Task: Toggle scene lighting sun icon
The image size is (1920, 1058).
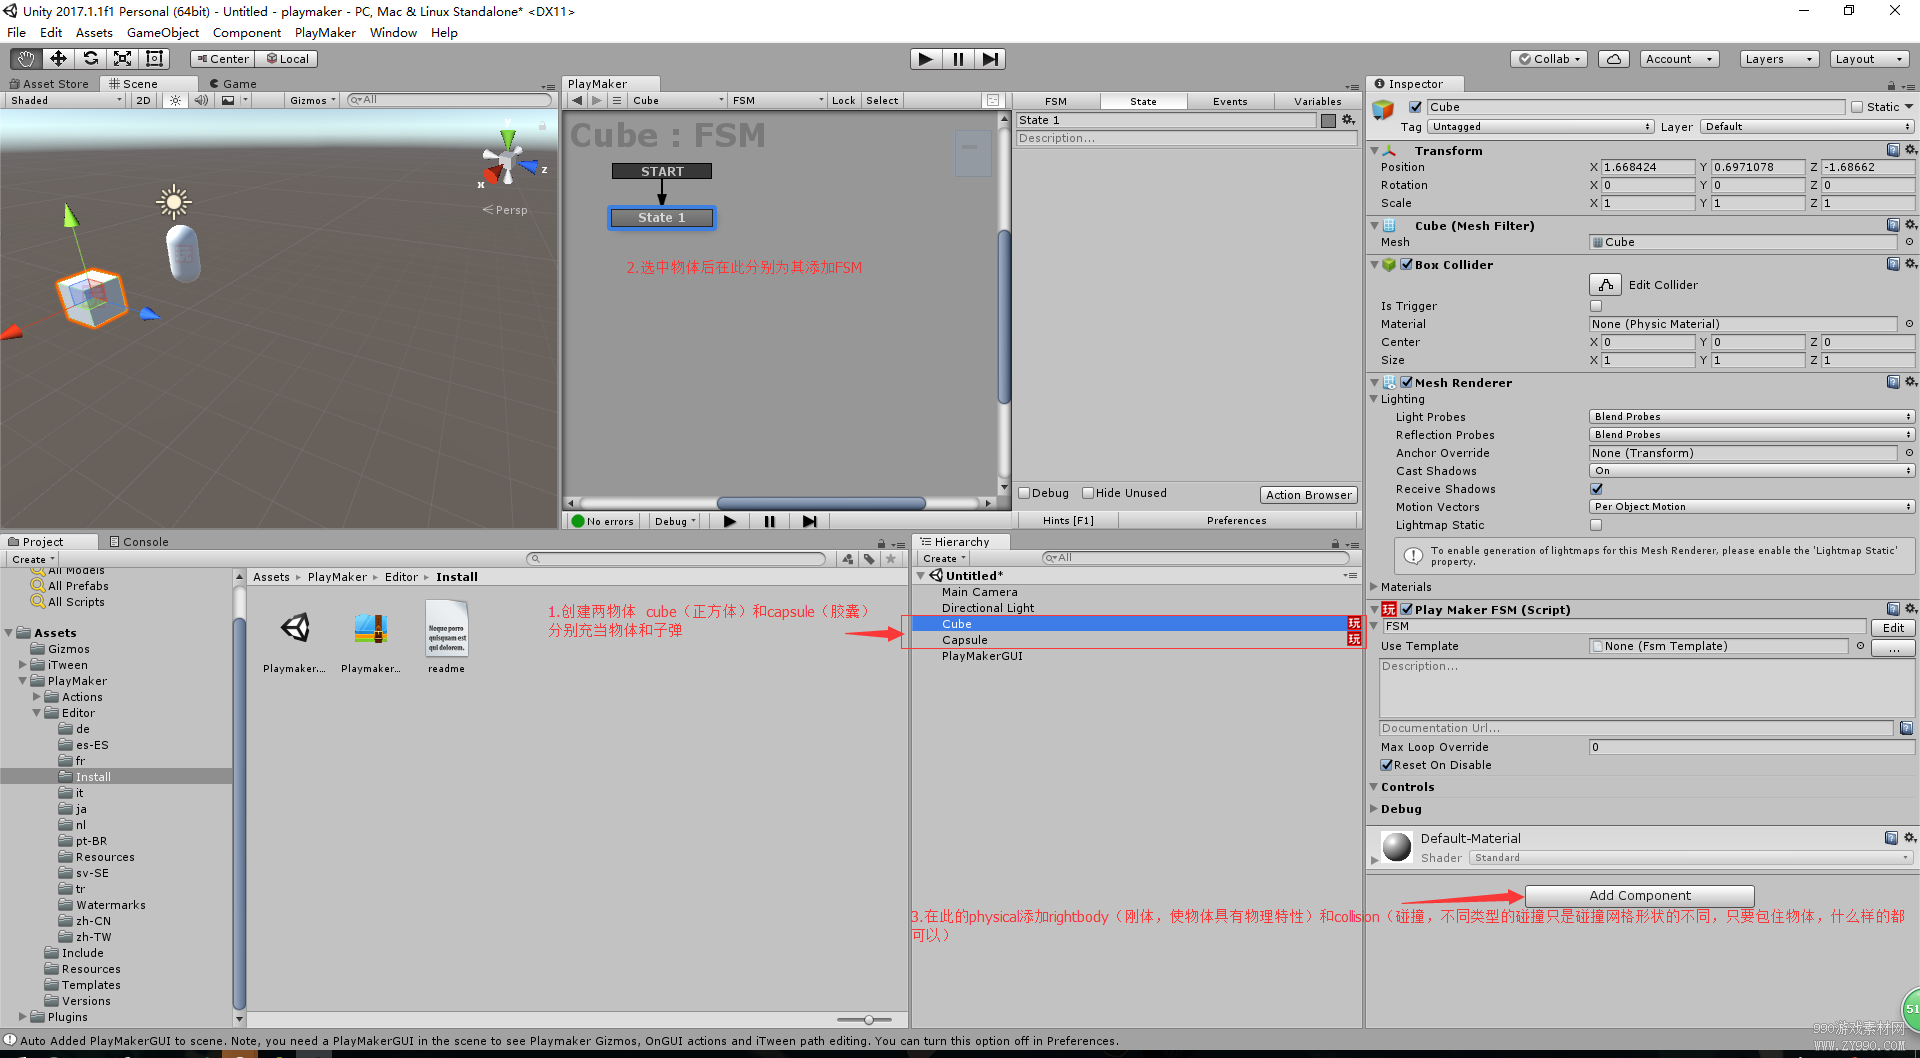Action: (176, 100)
